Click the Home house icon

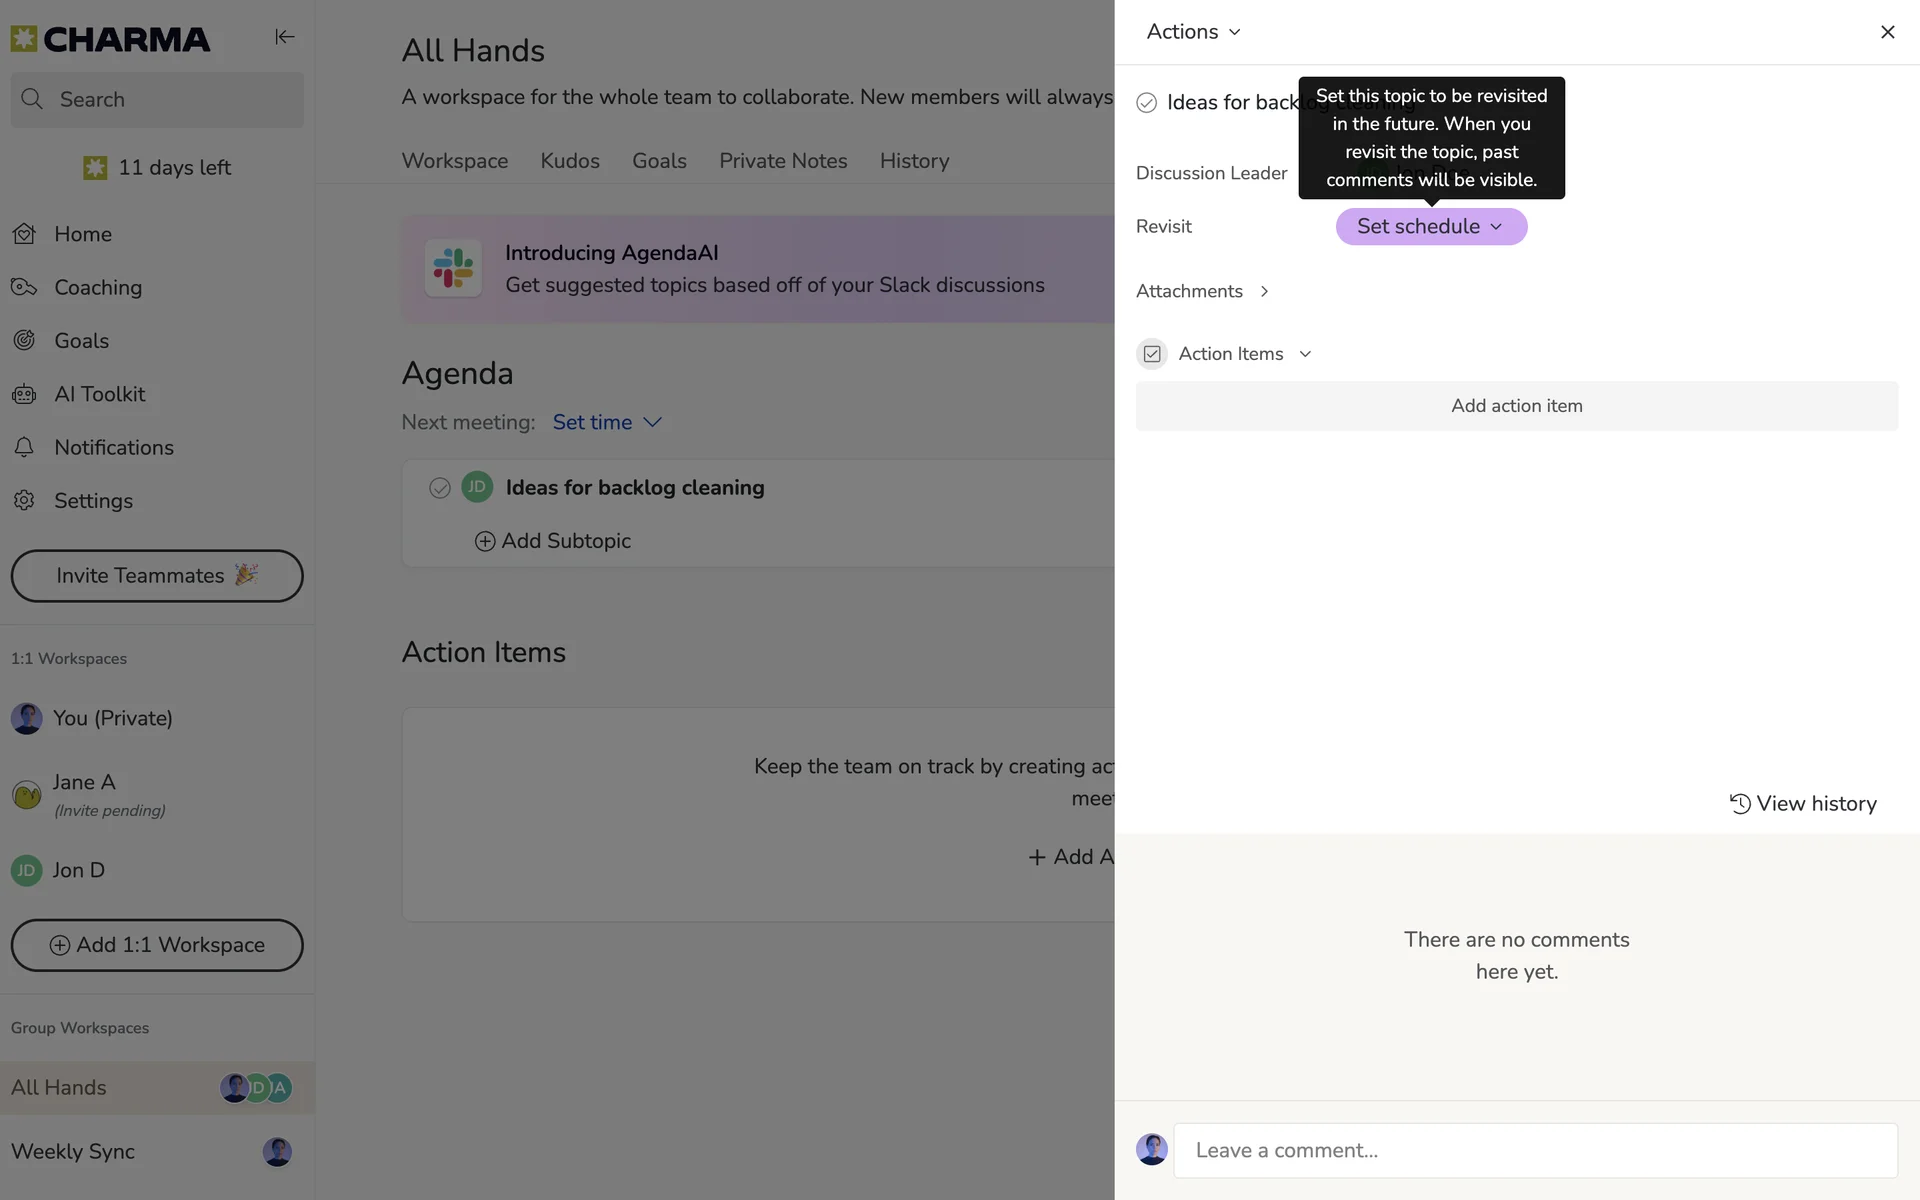pyautogui.click(x=24, y=234)
